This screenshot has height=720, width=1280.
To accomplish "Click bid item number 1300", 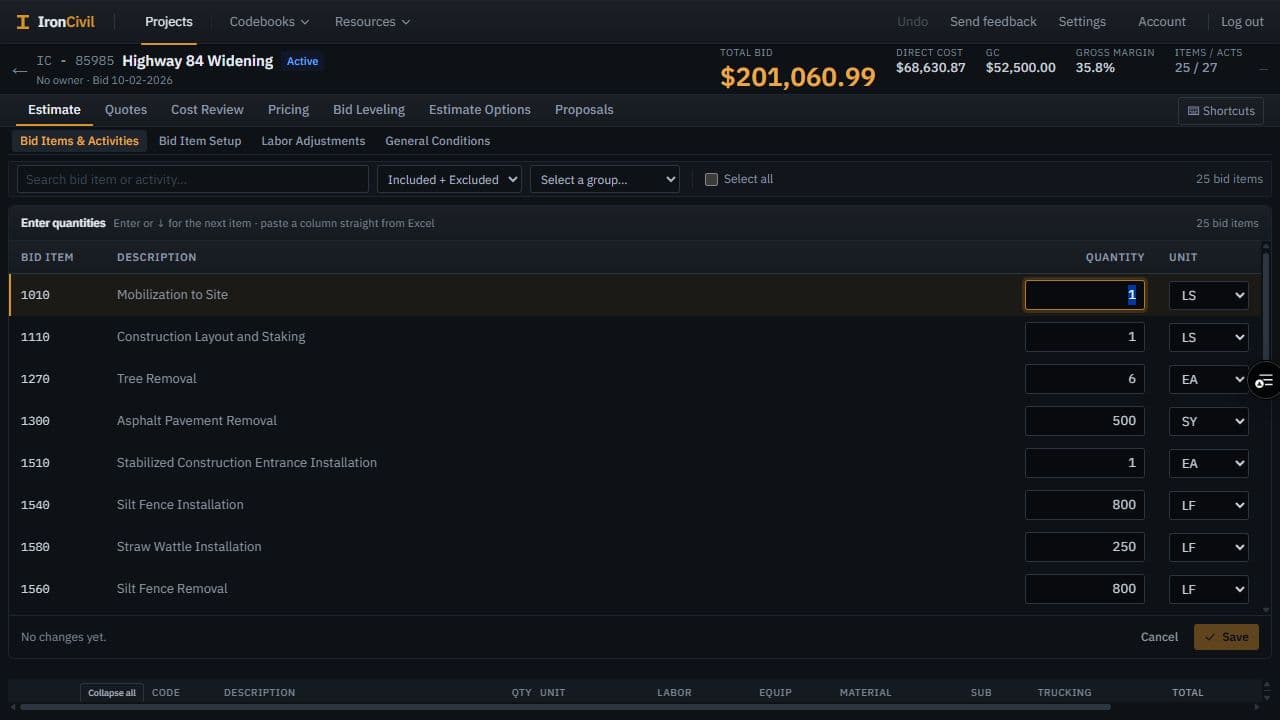I will tap(35, 421).
